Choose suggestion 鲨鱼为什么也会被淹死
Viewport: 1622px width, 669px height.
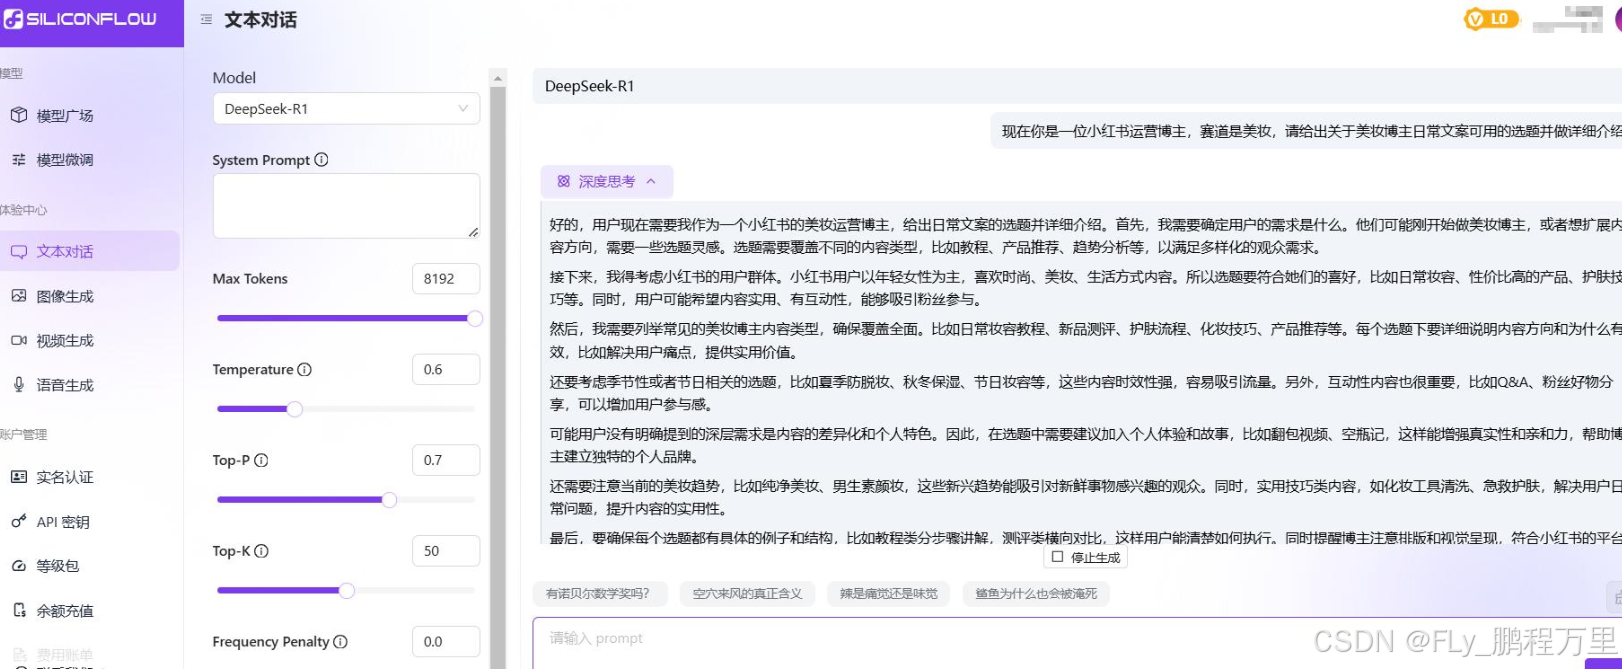(1036, 594)
